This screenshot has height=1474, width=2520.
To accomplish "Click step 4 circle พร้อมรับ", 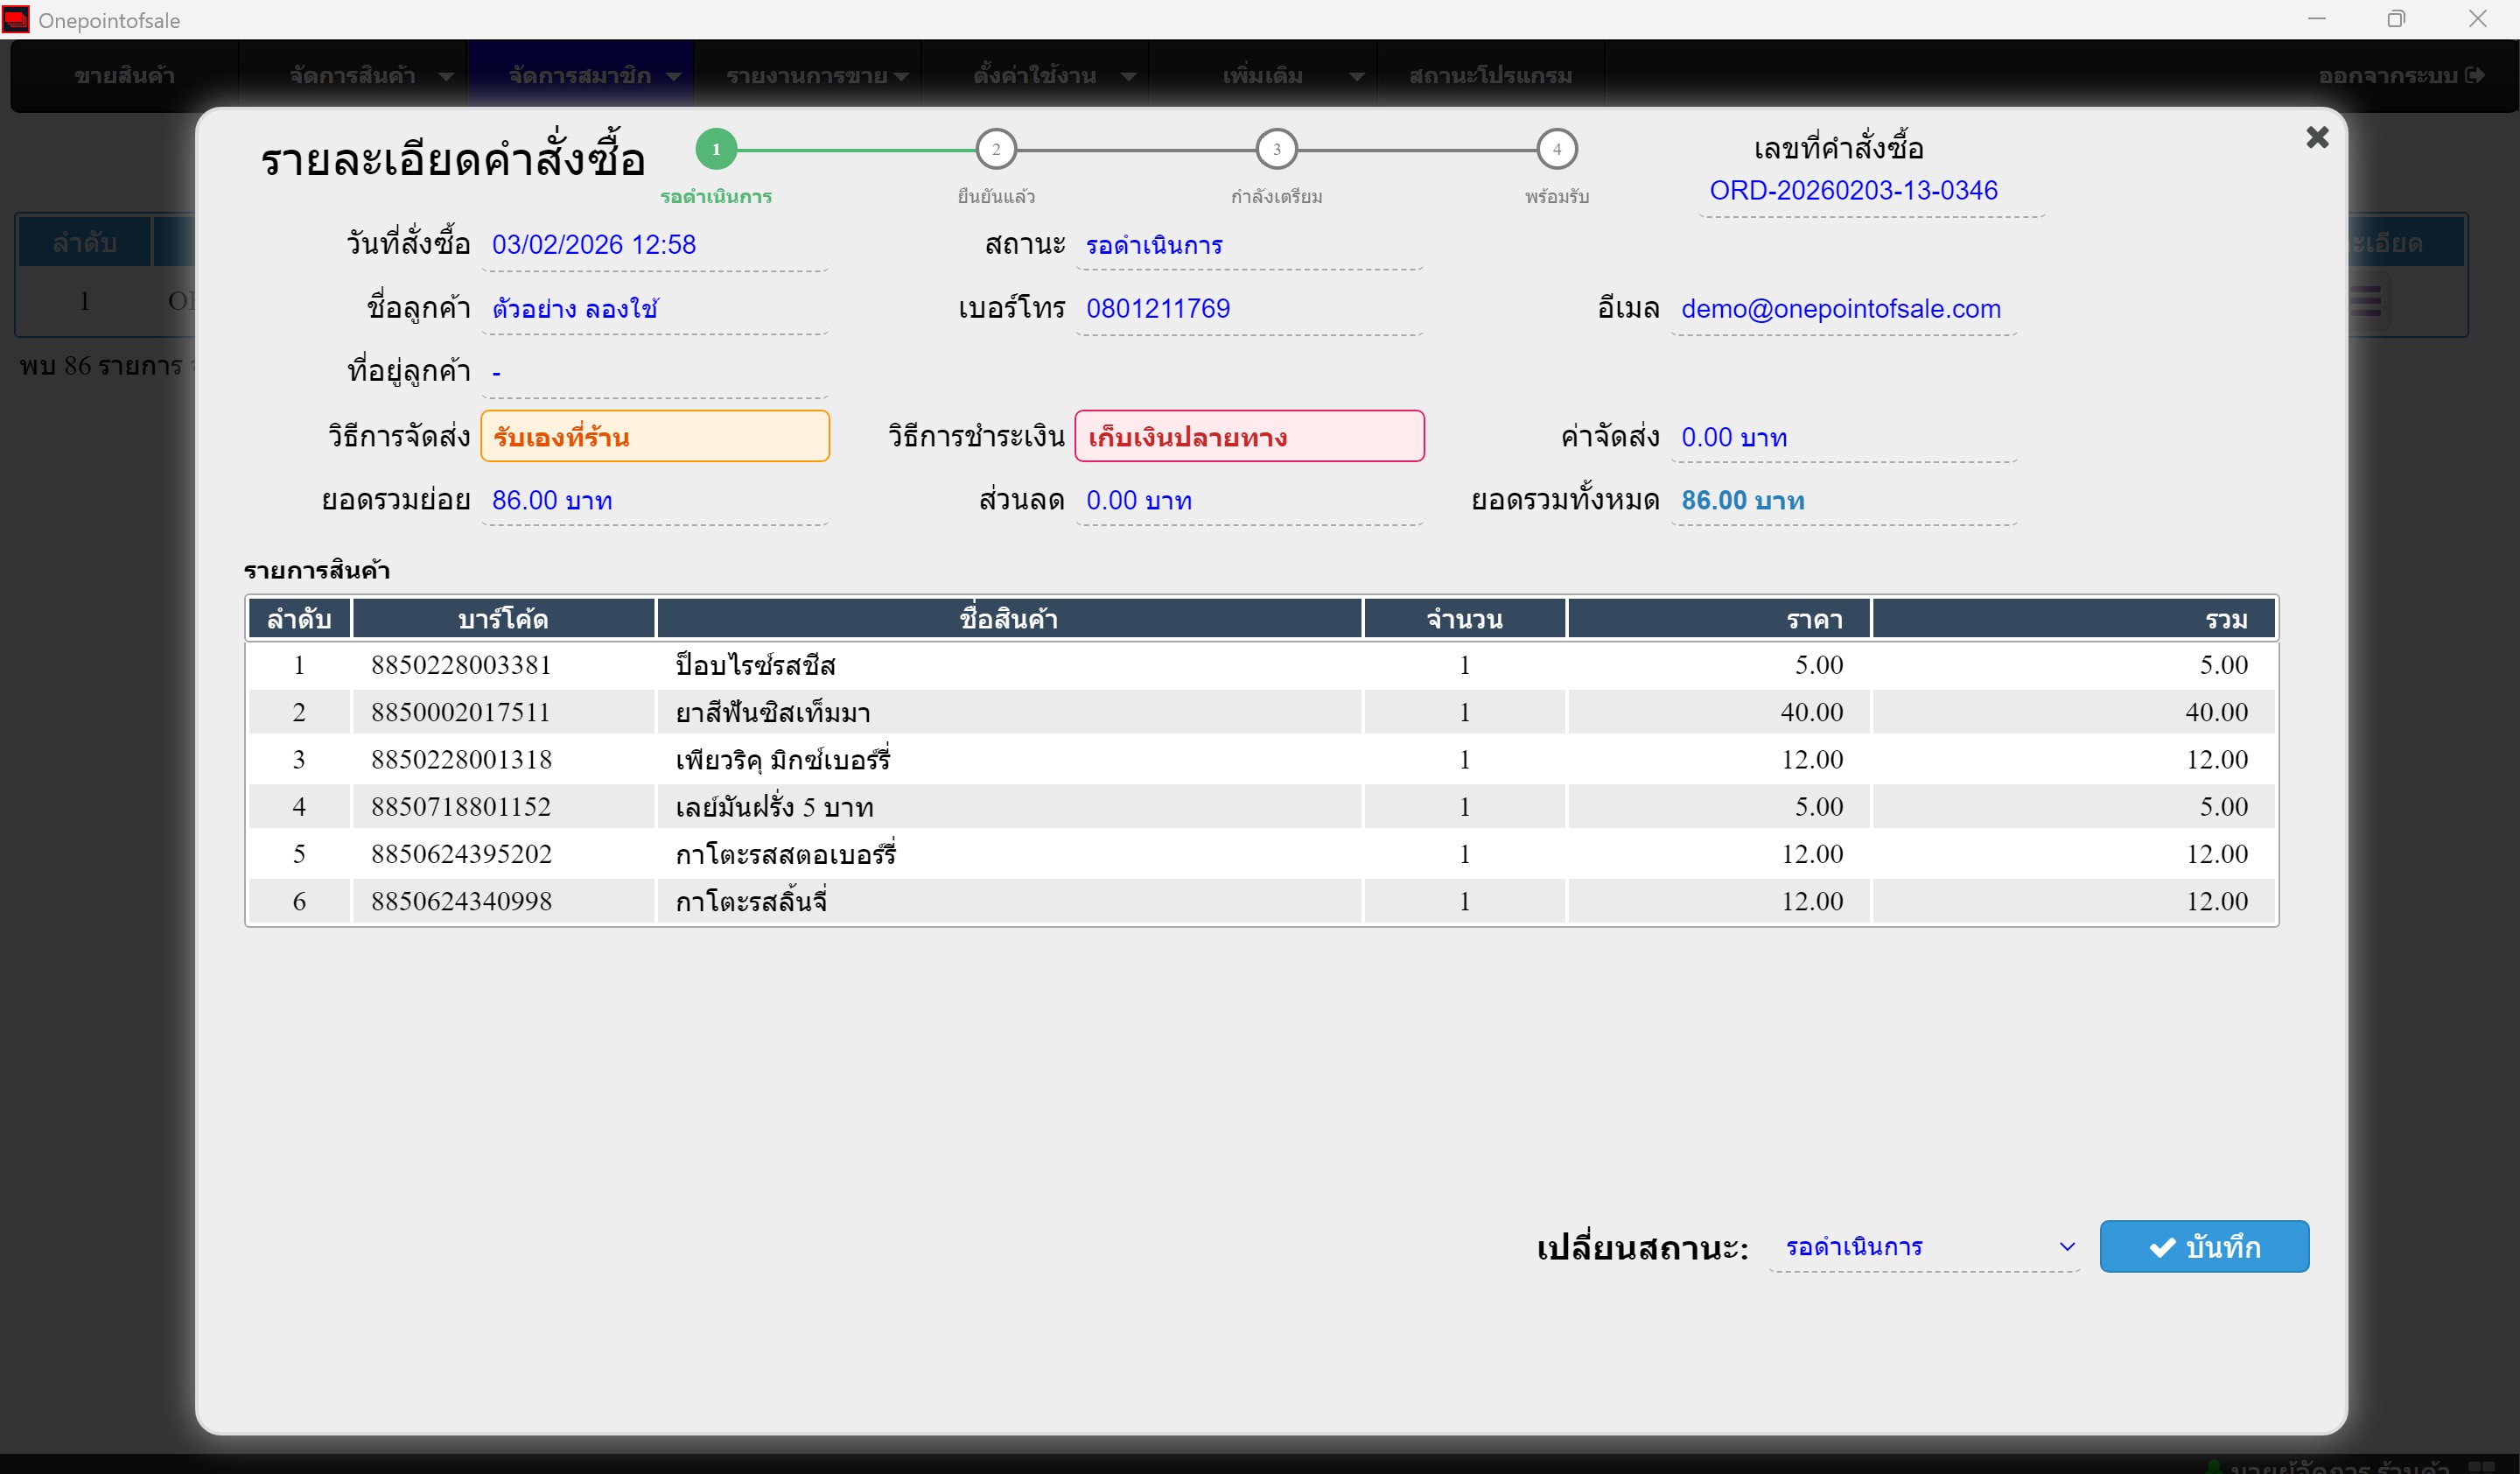I will (x=1556, y=149).
